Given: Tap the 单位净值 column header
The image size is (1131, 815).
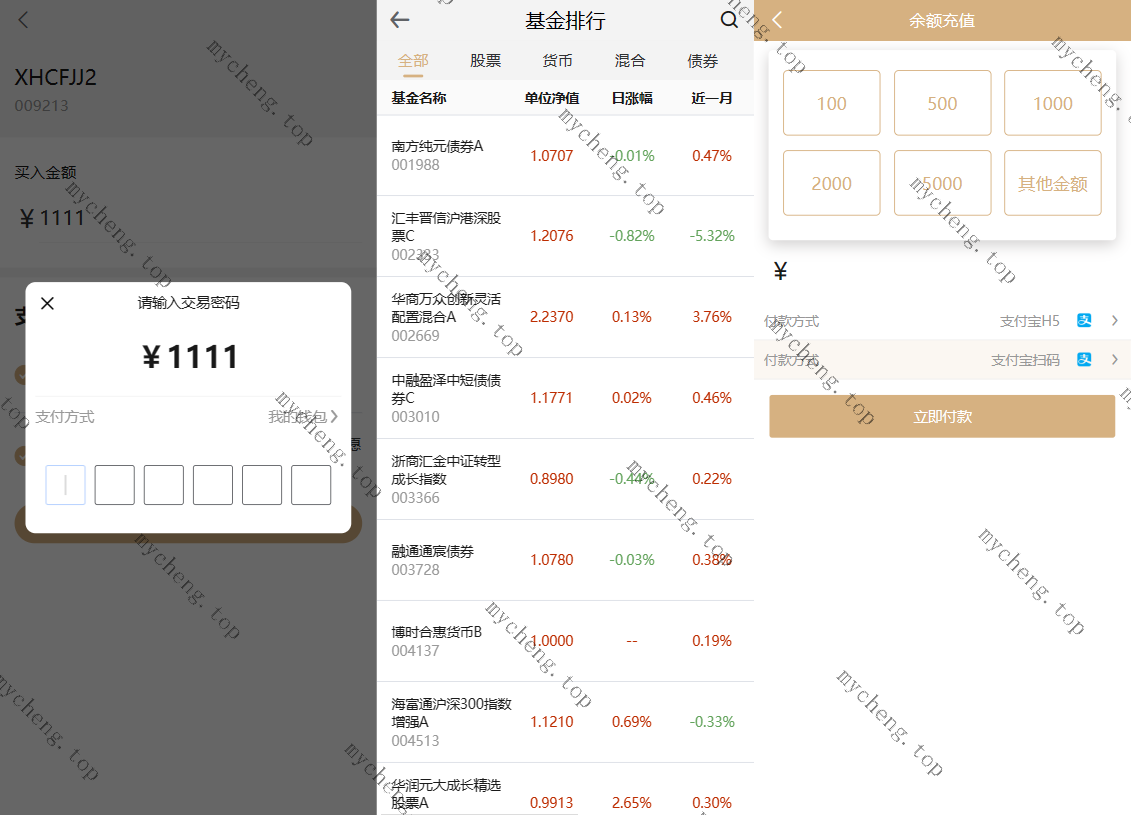Looking at the screenshot, I should pos(552,98).
